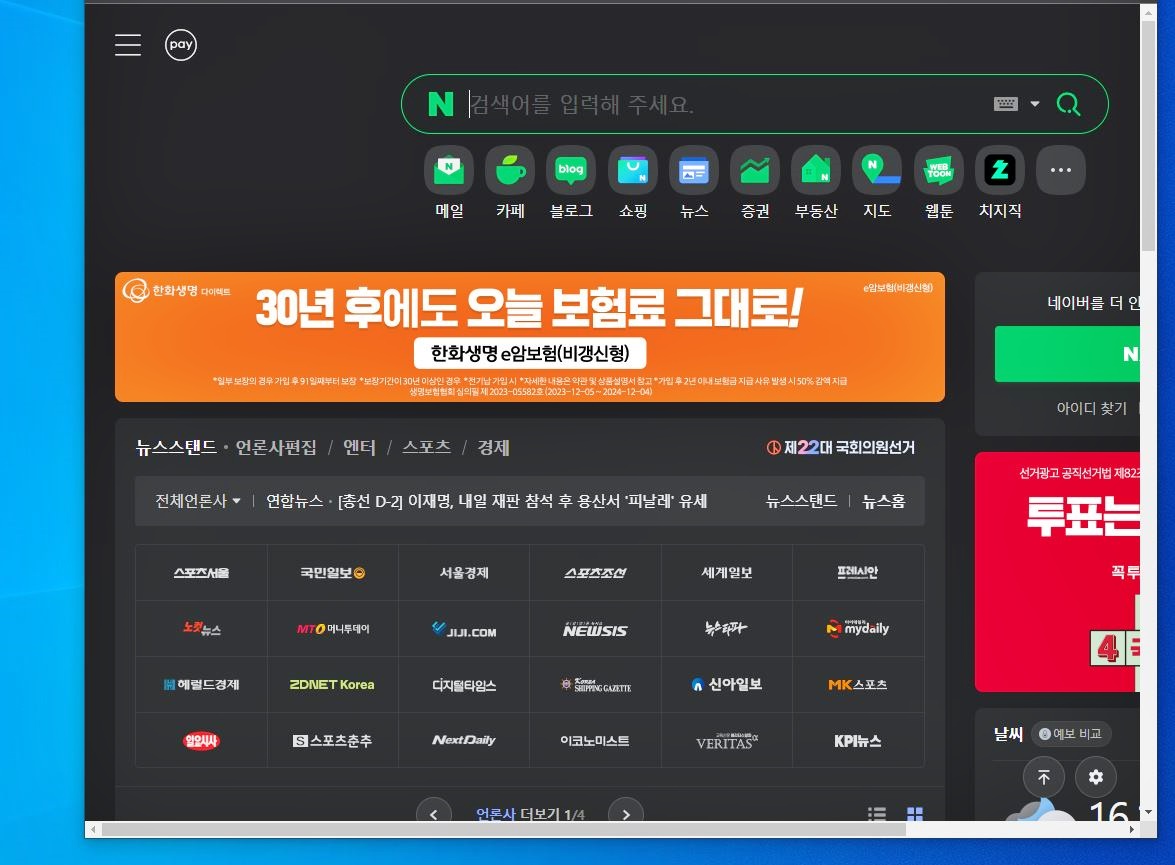This screenshot has width=1175, height=865.
Task: Open the 카페 (Cafe) shortcut icon
Action: [510, 170]
